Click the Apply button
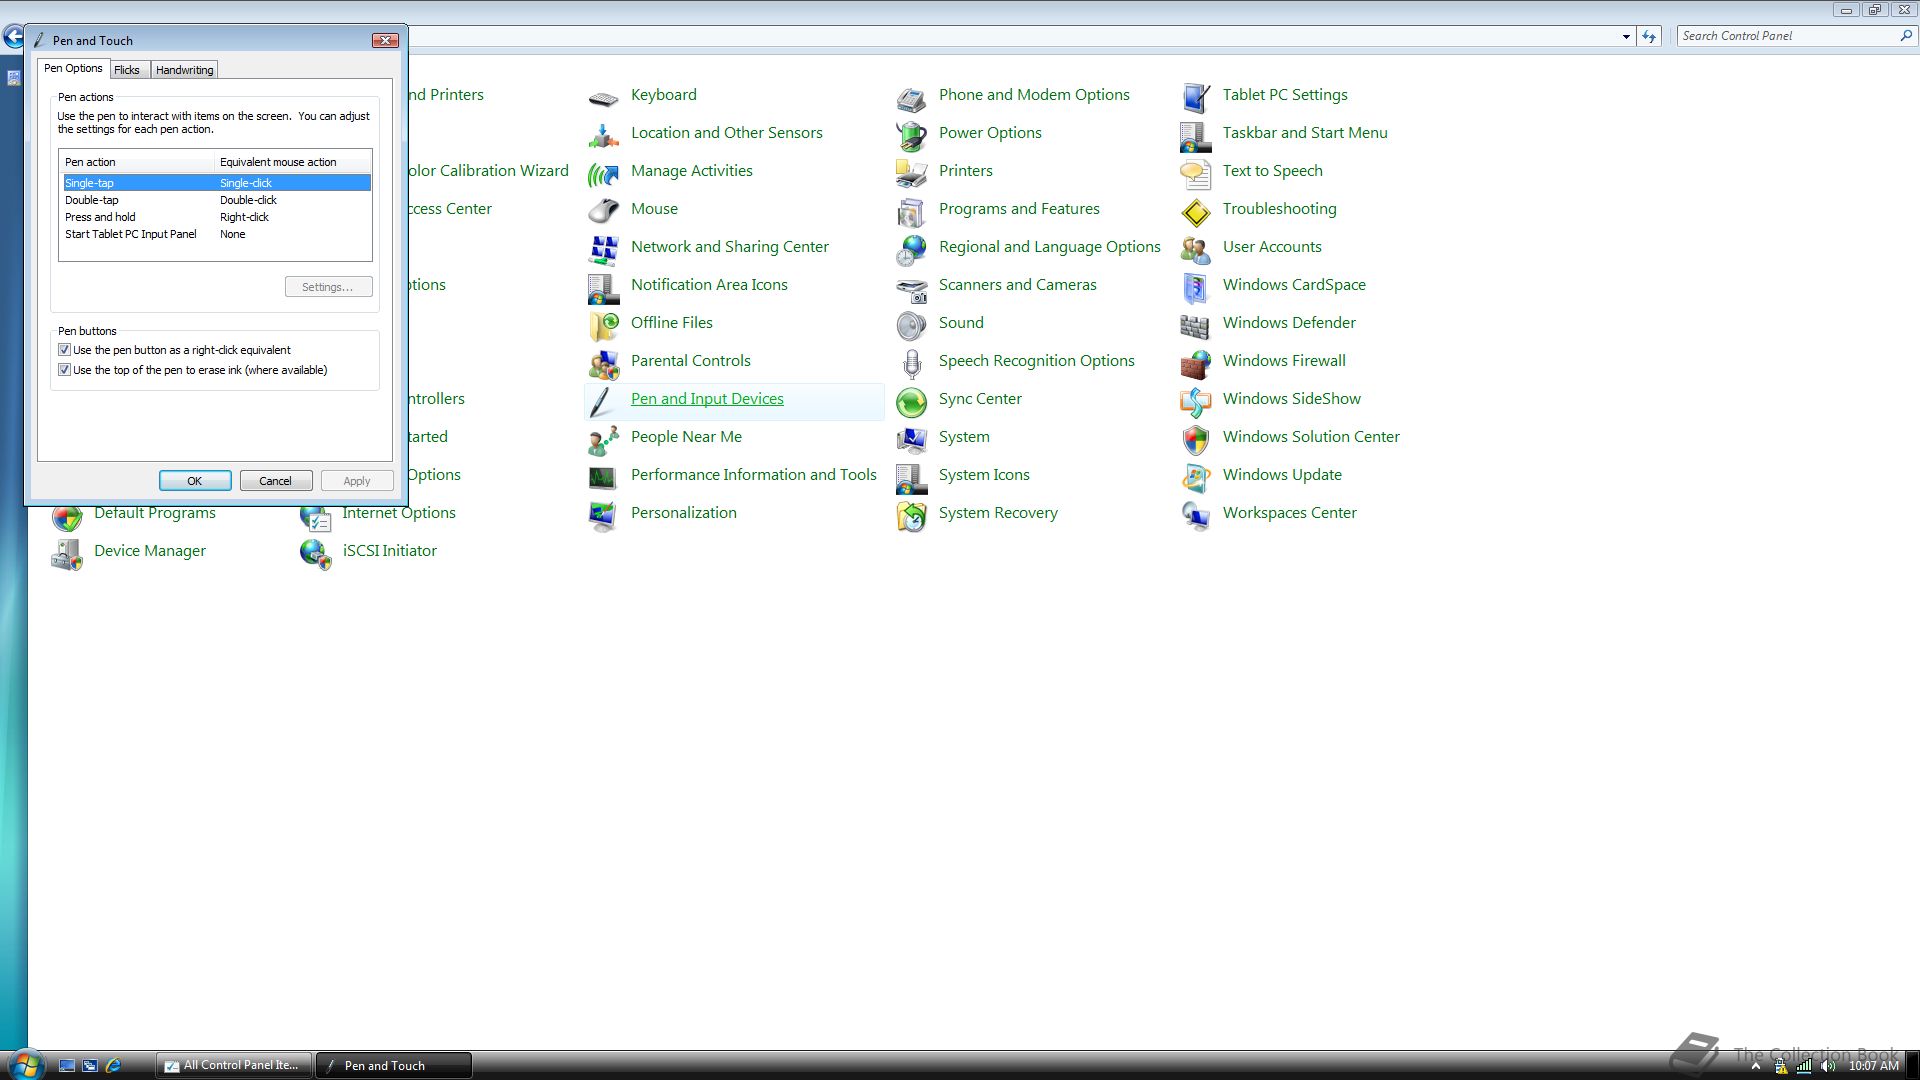The height and width of the screenshot is (1080, 1920). pyautogui.click(x=357, y=481)
